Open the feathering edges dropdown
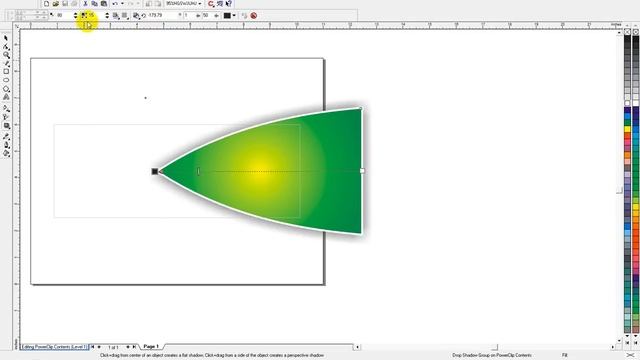Image resolution: width=640 pixels, height=360 pixels. point(125,16)
